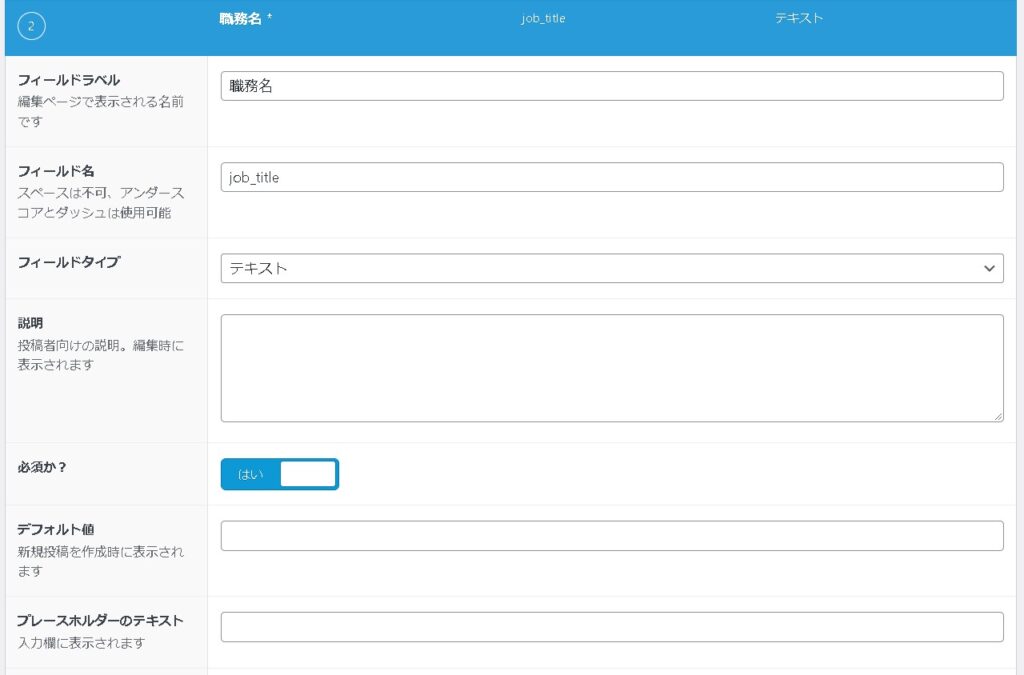Click the chevron arrow of フィールドタイプ dropdown
1024x675 pixels.
989,268
